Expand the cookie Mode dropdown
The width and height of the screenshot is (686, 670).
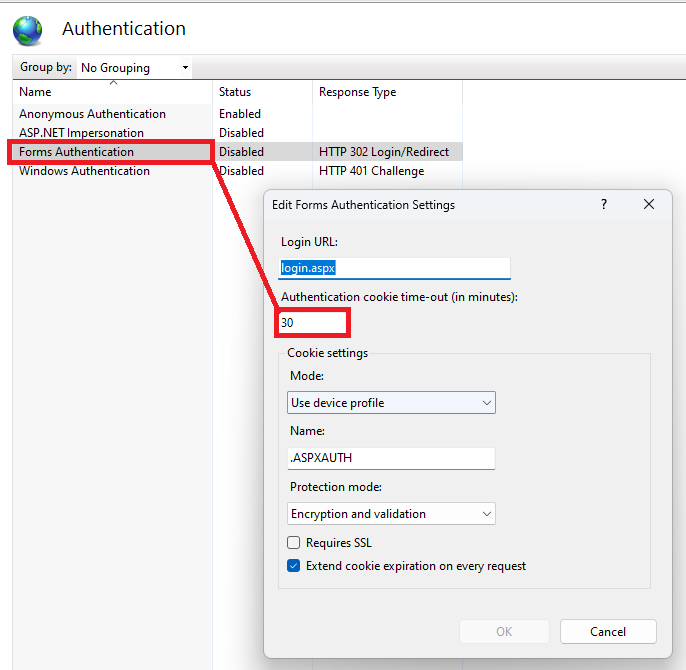pyautogui.click(x=390, y=403)
